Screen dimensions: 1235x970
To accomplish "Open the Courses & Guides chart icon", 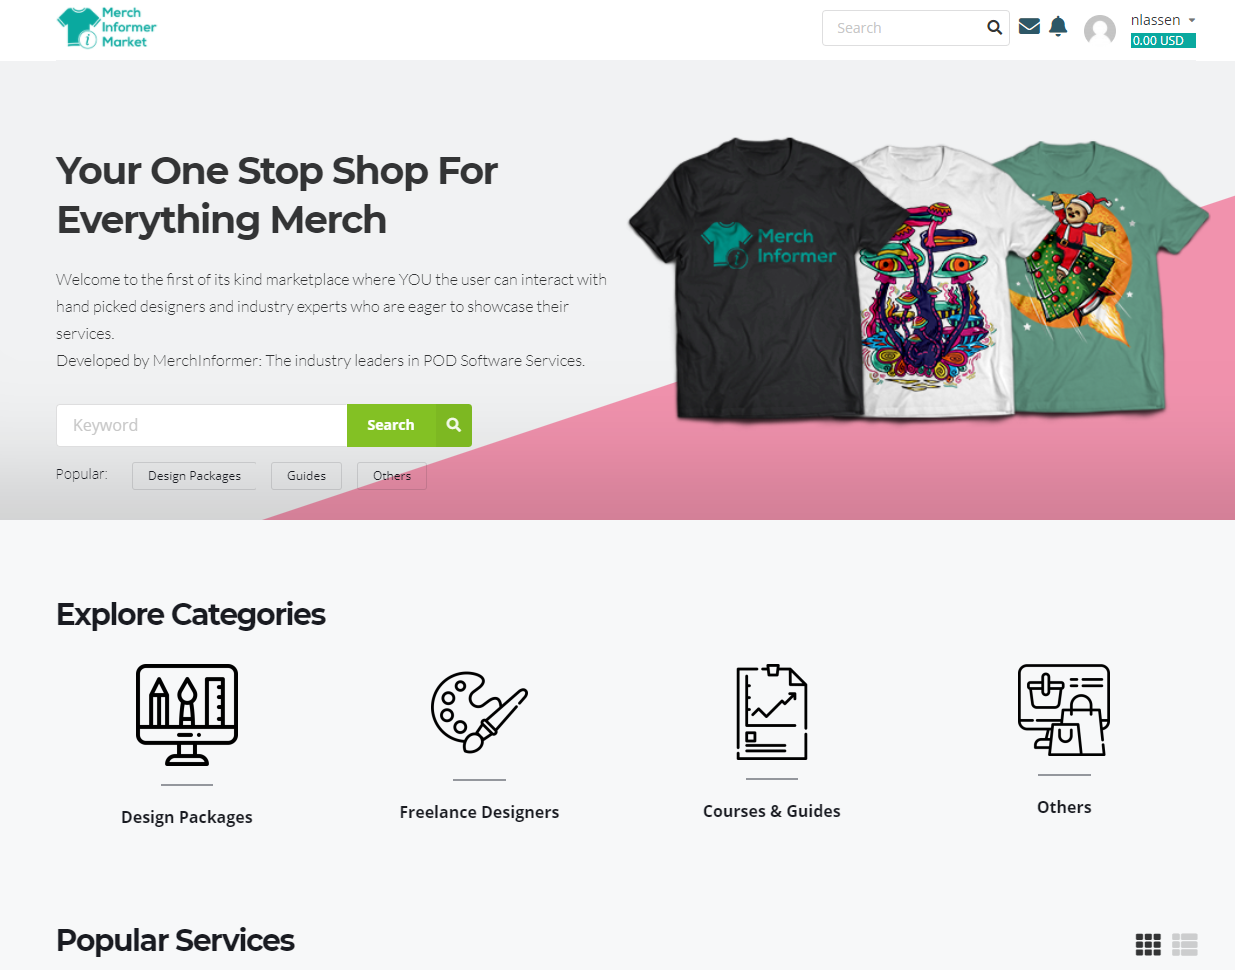I will (x=772, y=712).
